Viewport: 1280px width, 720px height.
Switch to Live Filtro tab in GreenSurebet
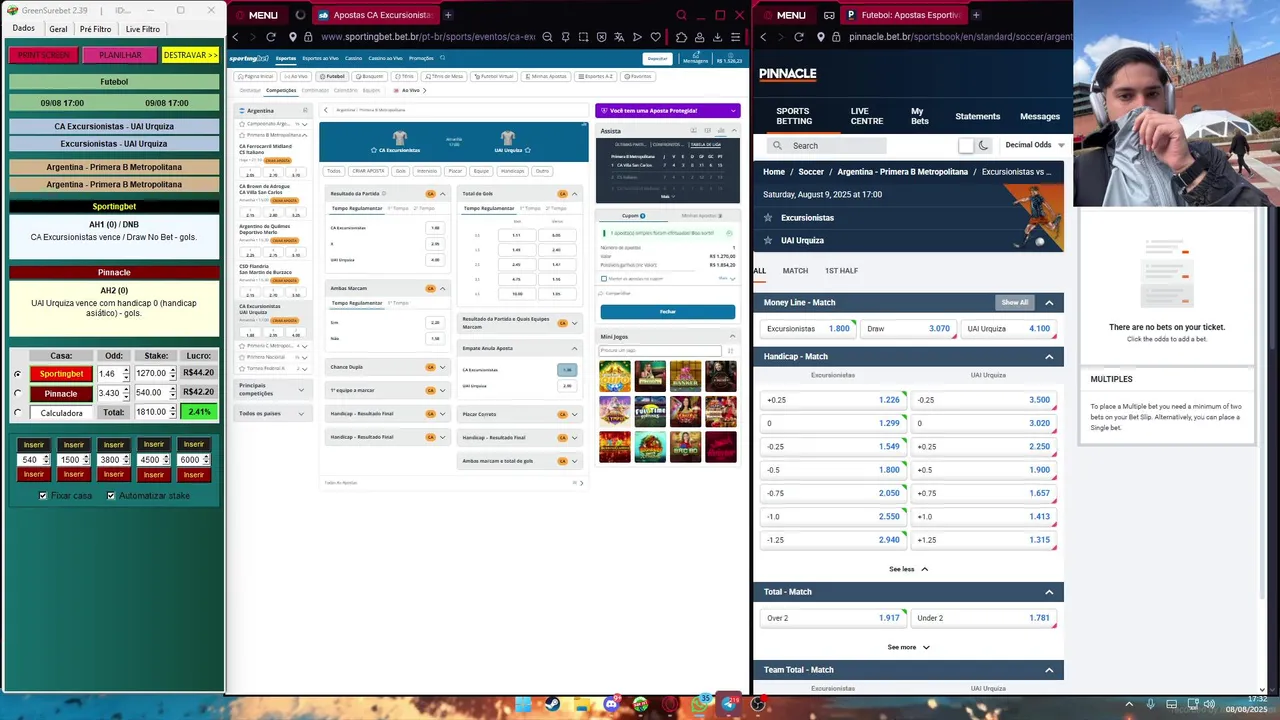tap(142, 29)
